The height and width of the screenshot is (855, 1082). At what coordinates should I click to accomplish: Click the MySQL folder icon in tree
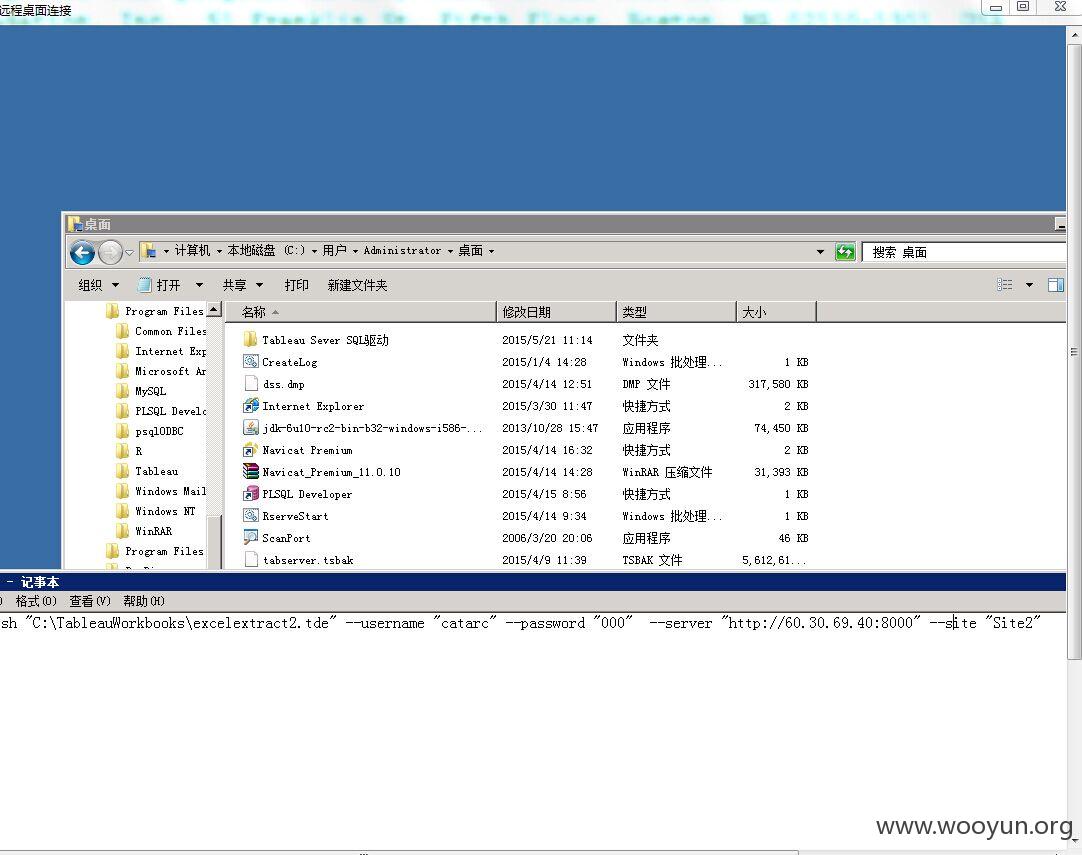122,391
